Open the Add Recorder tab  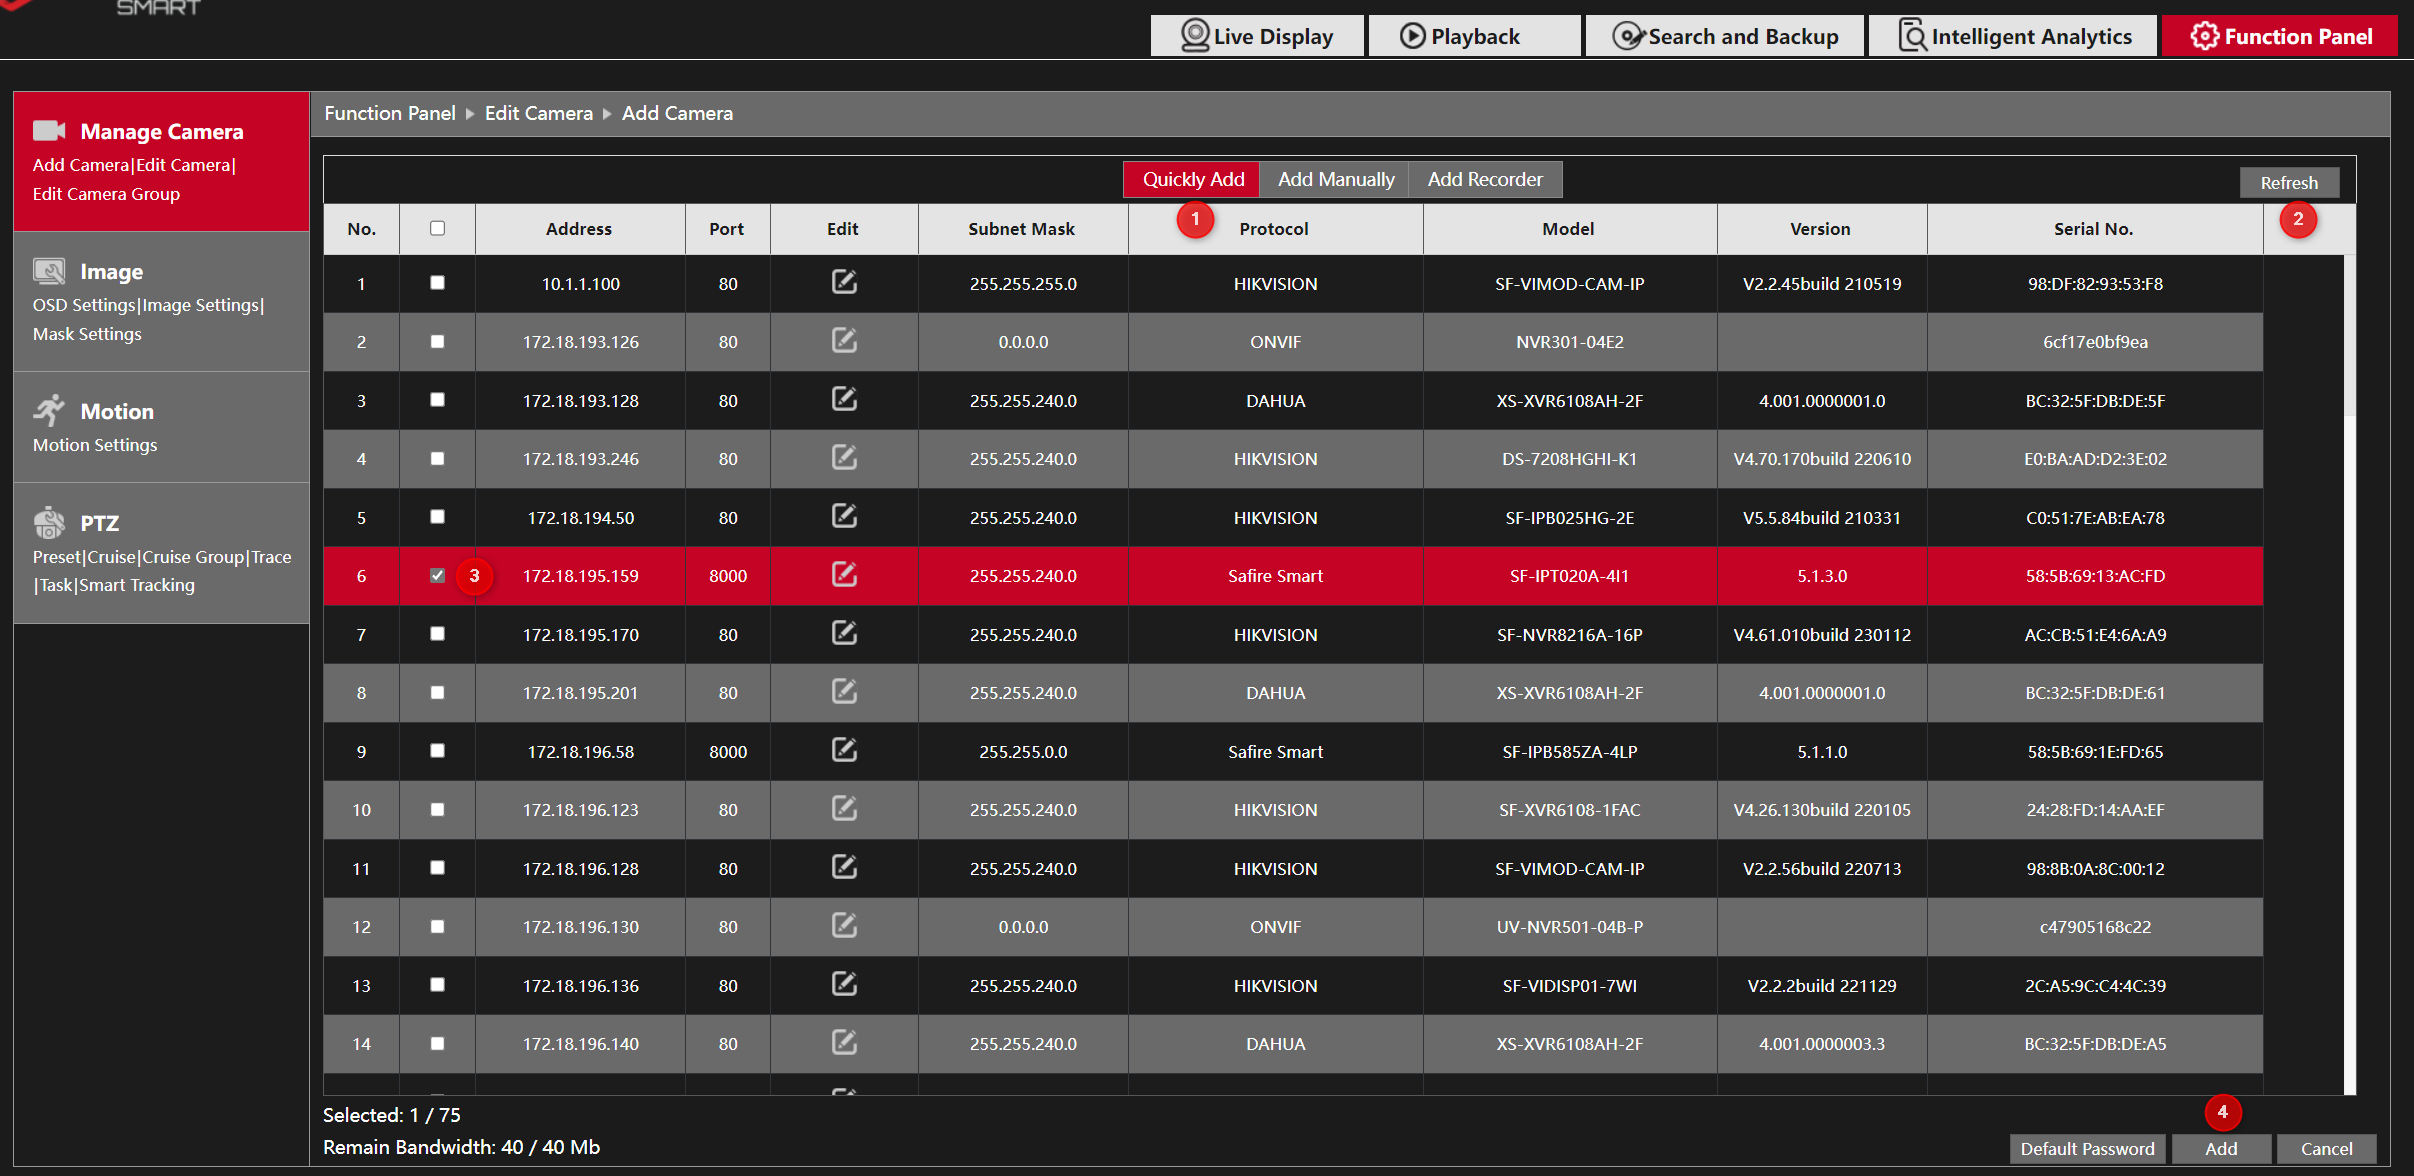[x=1485, y=180]
